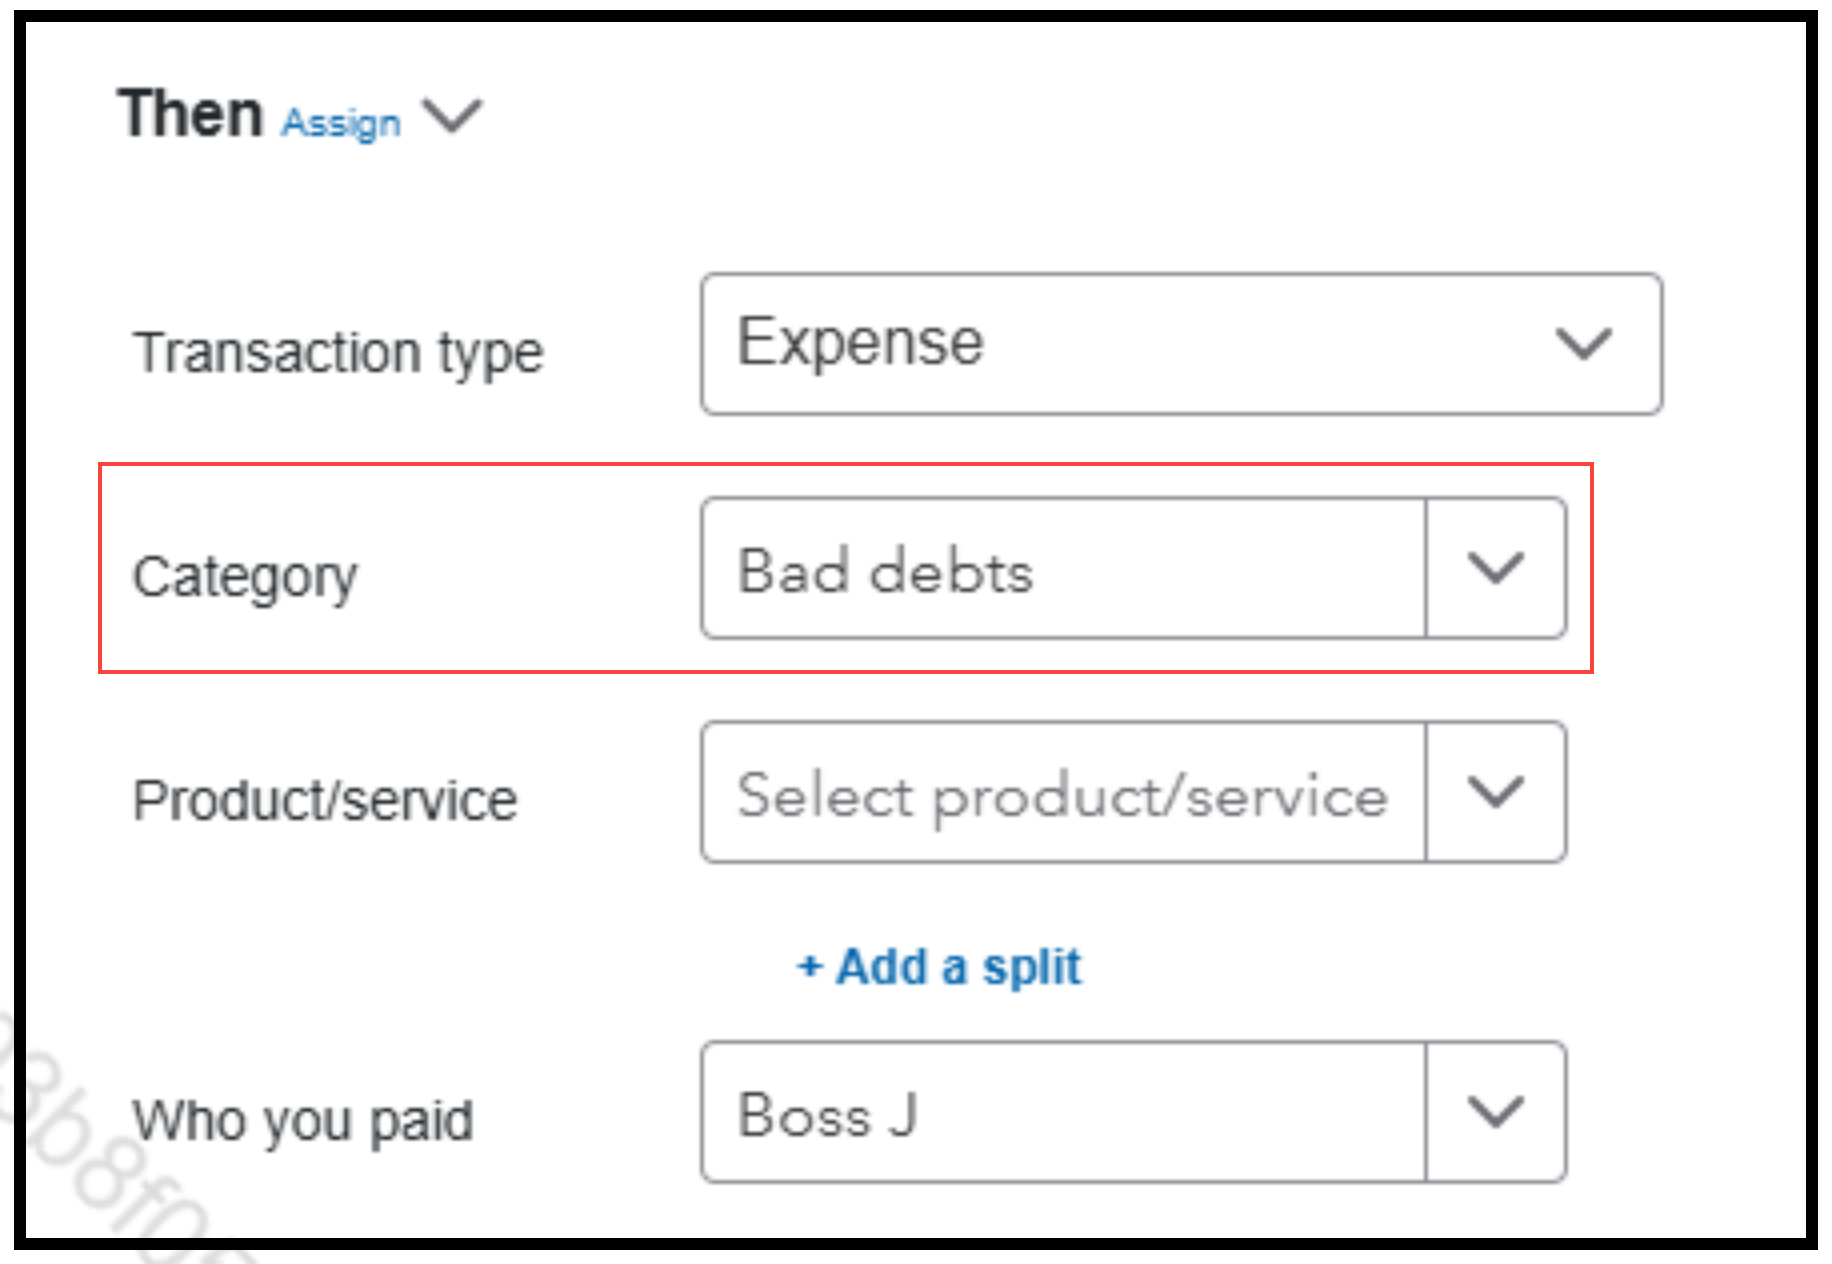The width and height of the screenshot is (1832, 1264).
Task: Click the Bad debts text in Category
Action: coord(885,571)
